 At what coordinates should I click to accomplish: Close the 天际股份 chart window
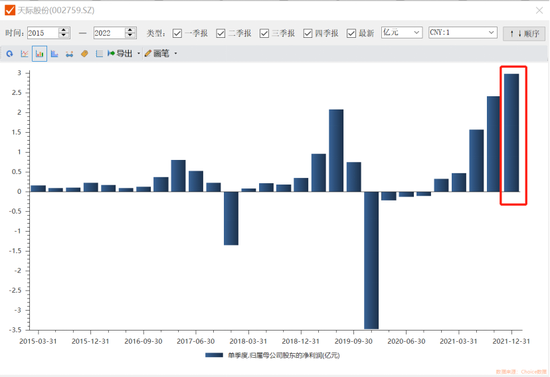coord(539,11)
